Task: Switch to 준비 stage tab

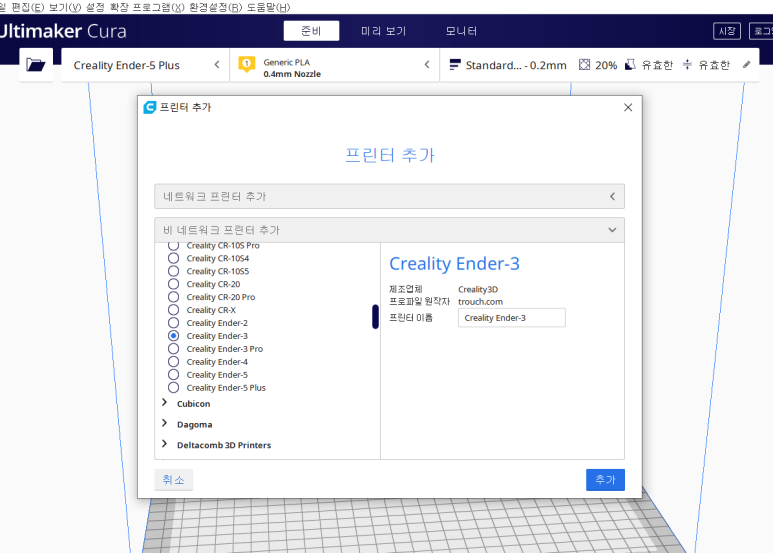Action: tap(311, 31)
